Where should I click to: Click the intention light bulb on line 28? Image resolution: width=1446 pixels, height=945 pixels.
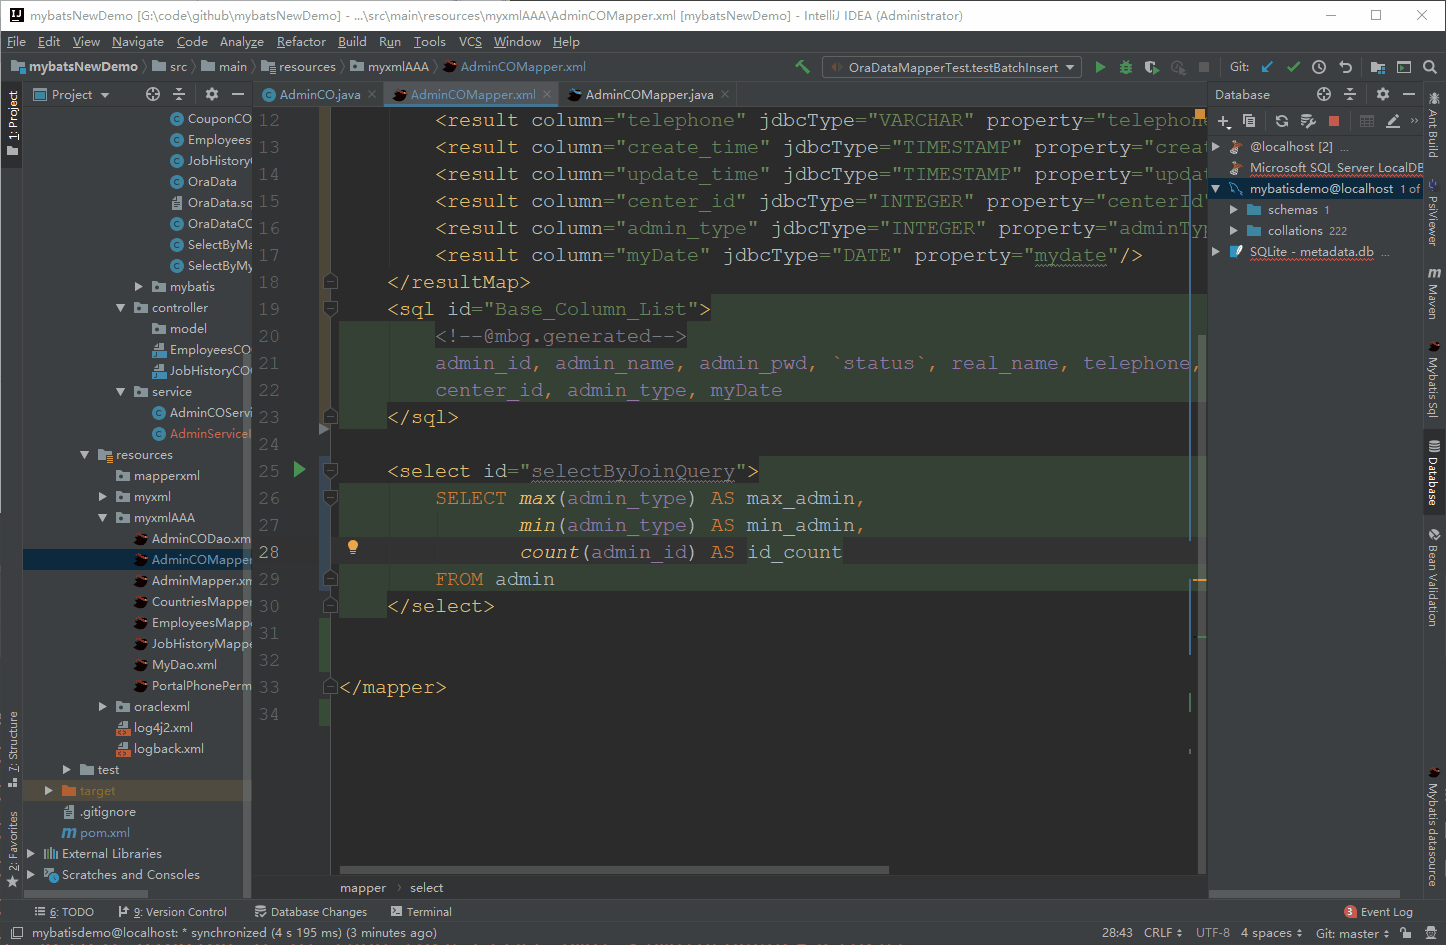tap(352, 547)
